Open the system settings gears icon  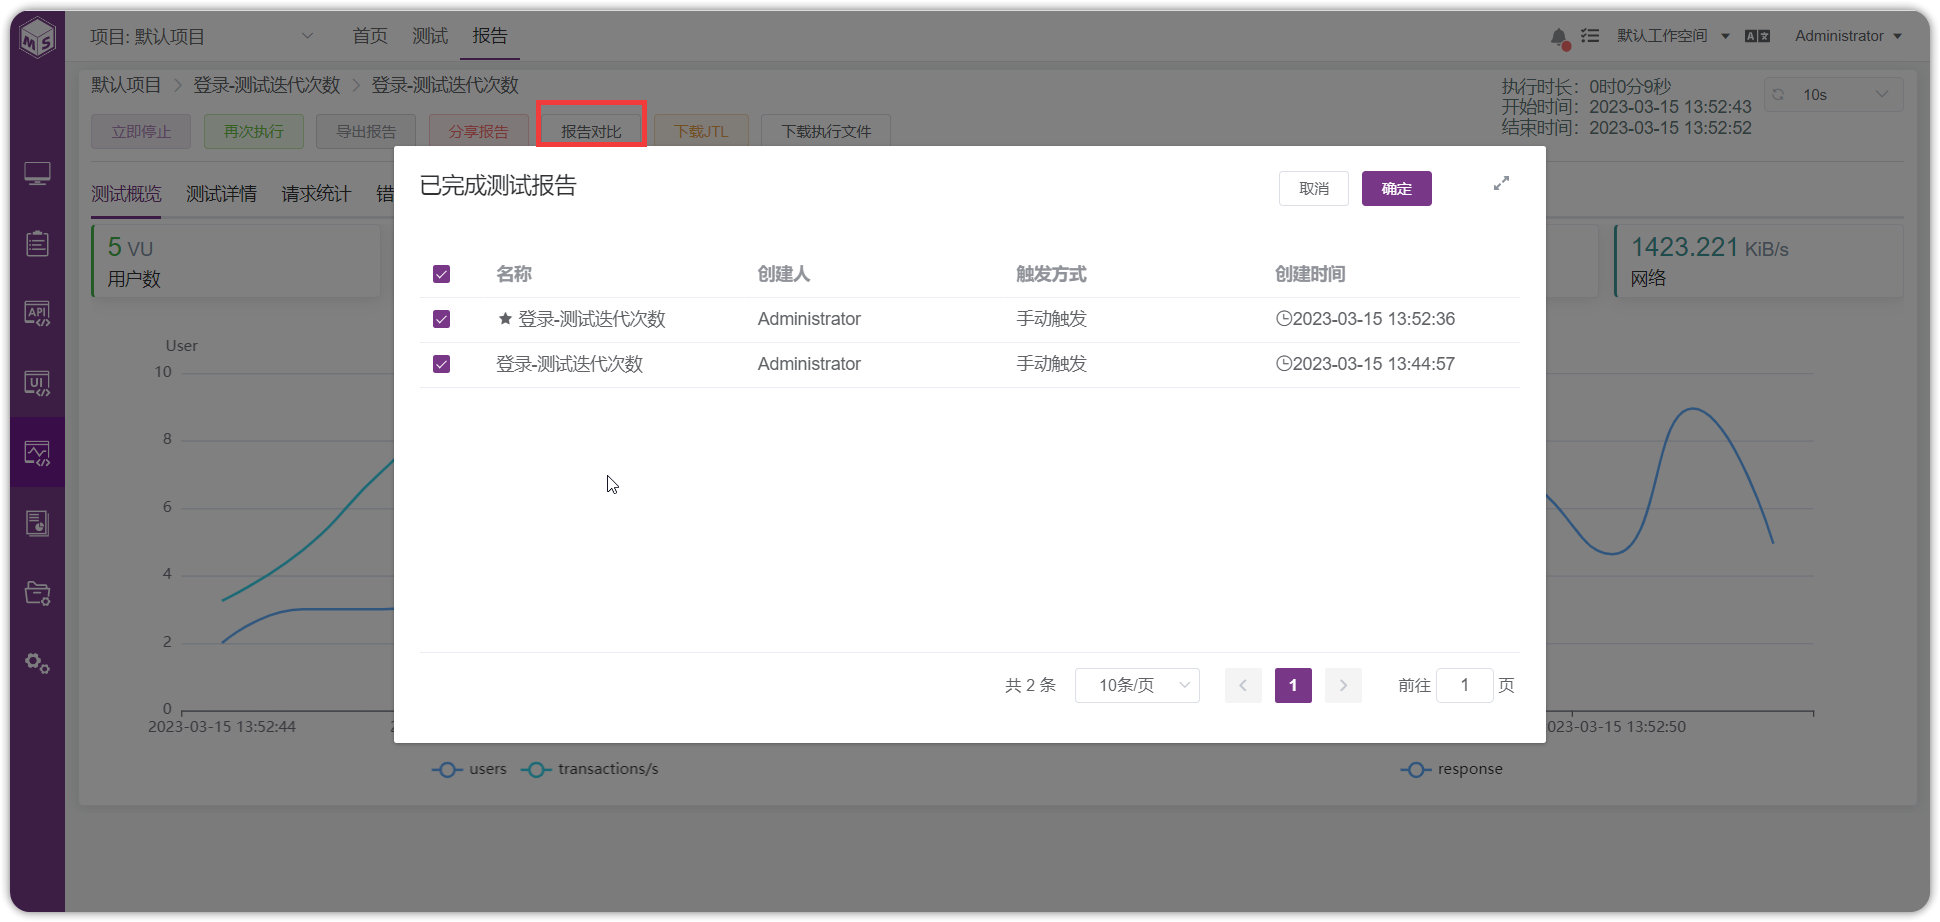point(38,663)
